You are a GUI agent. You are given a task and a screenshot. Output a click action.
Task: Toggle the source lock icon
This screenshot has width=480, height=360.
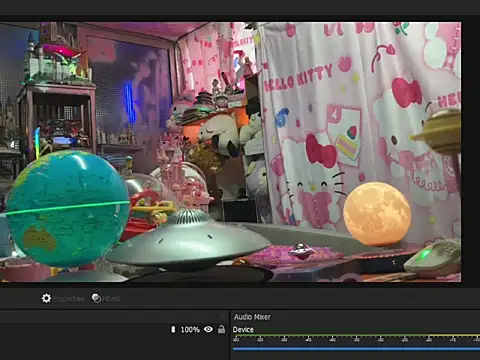[x=221, y=329]
